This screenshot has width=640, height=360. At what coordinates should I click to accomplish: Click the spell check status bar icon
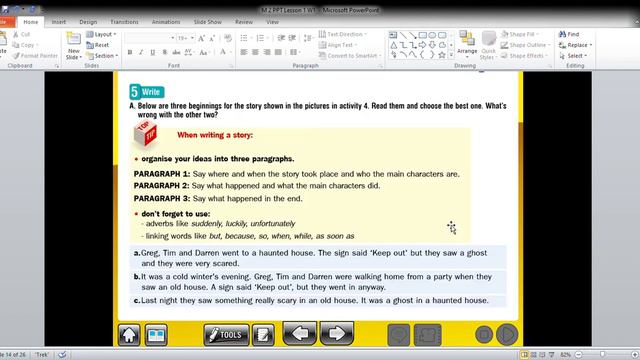tap(62, 355)
